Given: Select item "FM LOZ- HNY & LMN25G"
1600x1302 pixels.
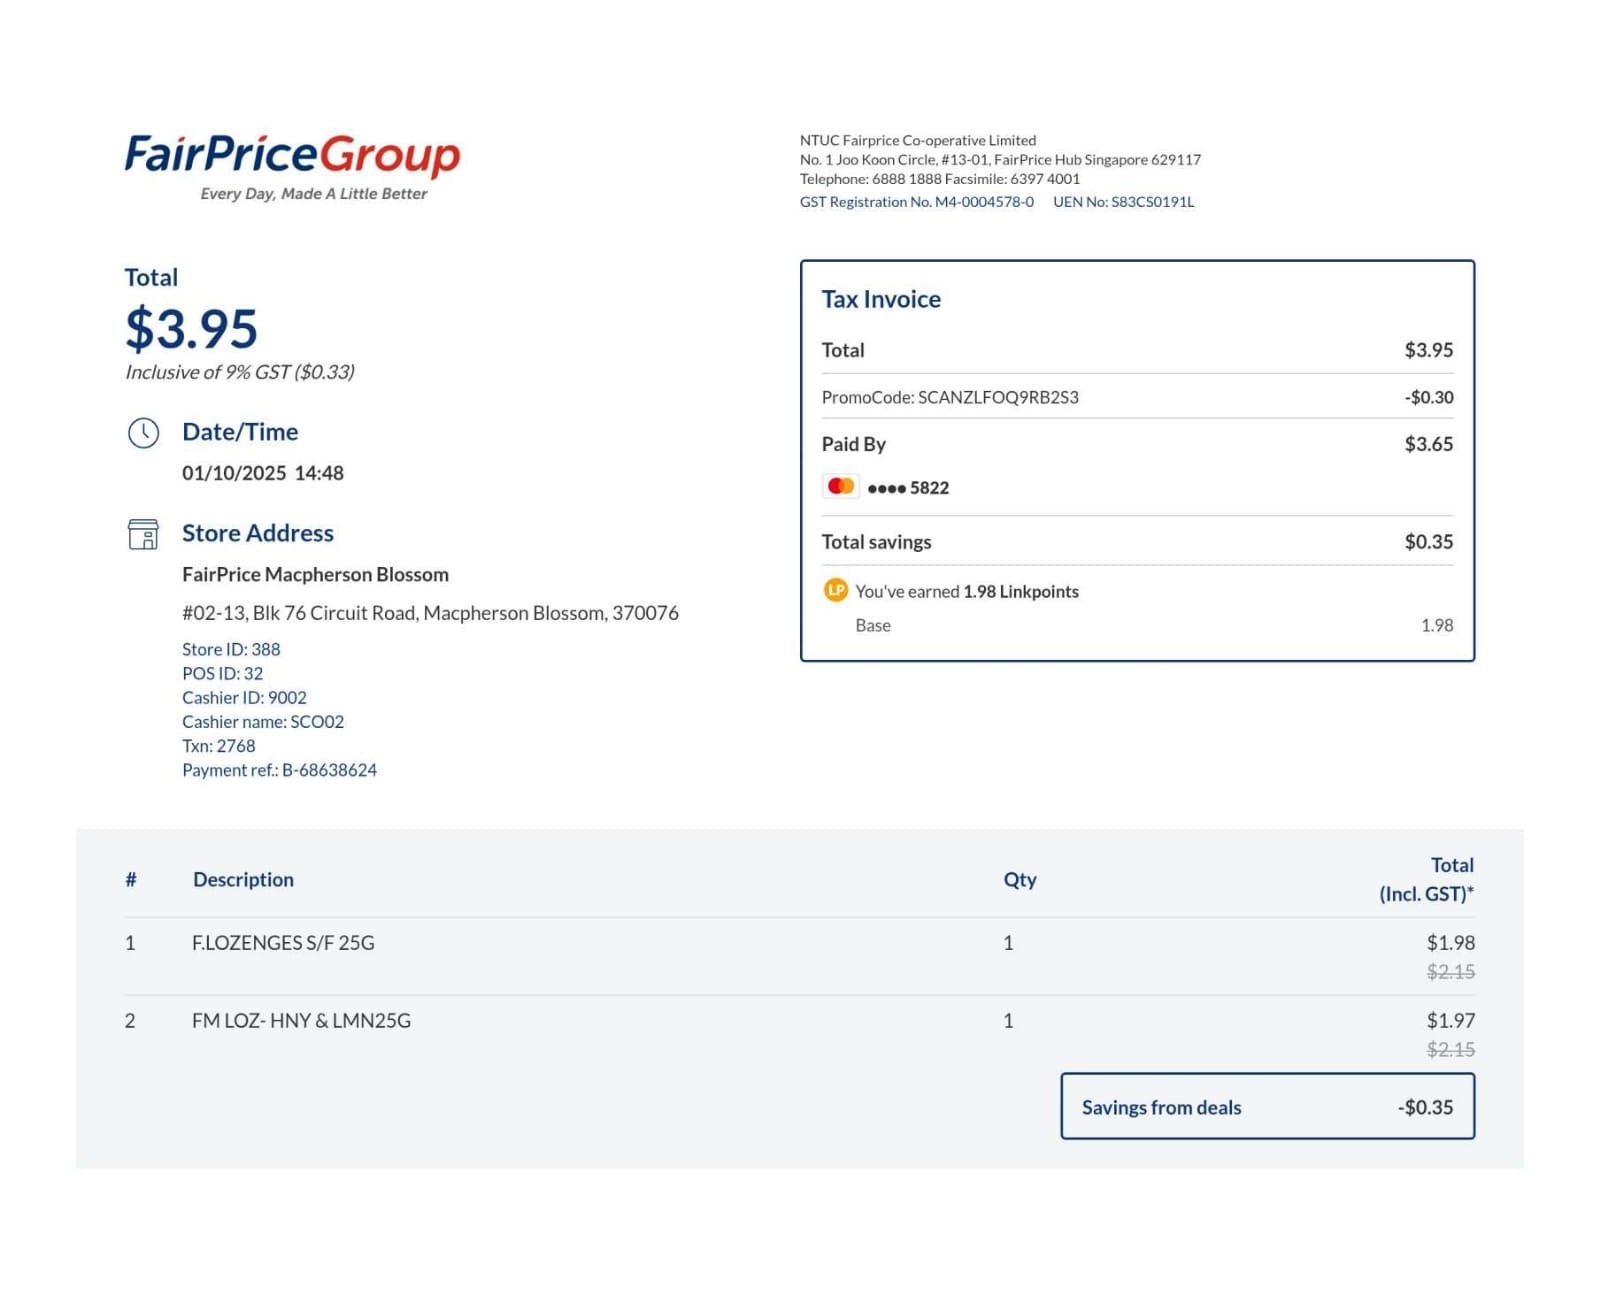Looking at the screenshot, I should click(301, 1021).
